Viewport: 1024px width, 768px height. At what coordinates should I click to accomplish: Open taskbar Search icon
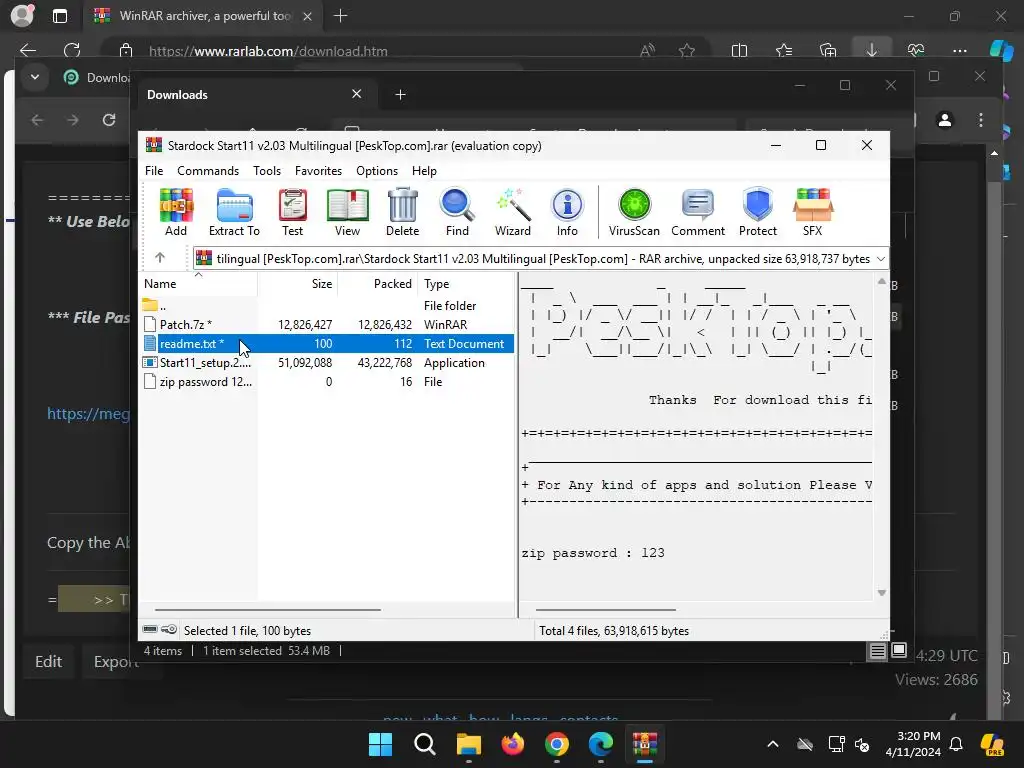(x=424, y=744)
